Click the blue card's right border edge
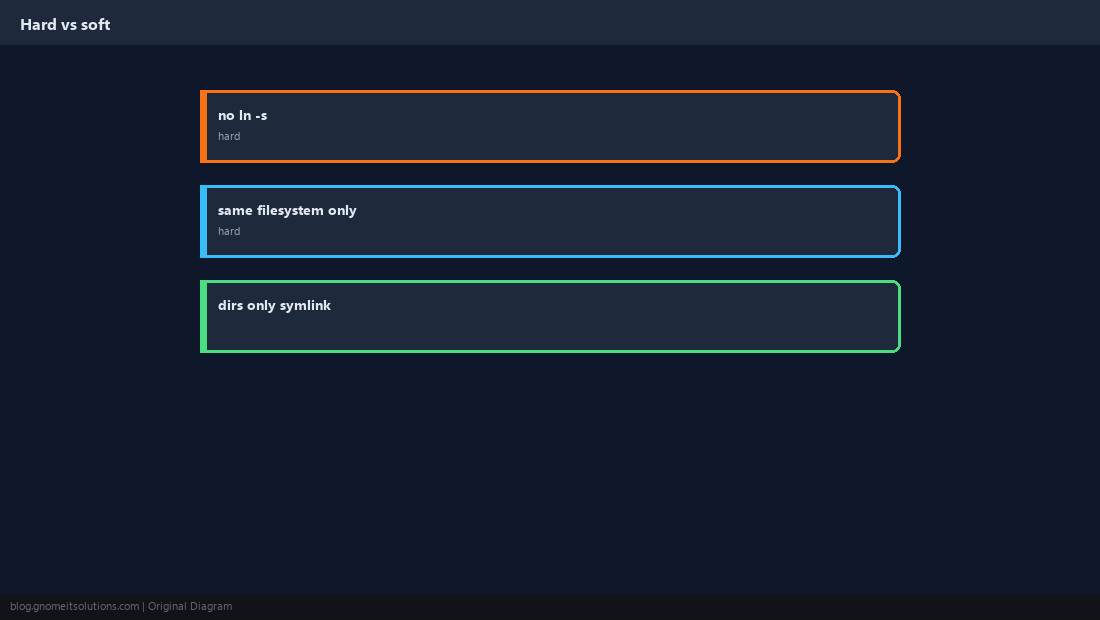This screenshot has height=620, width=1100. coord(899,222)
